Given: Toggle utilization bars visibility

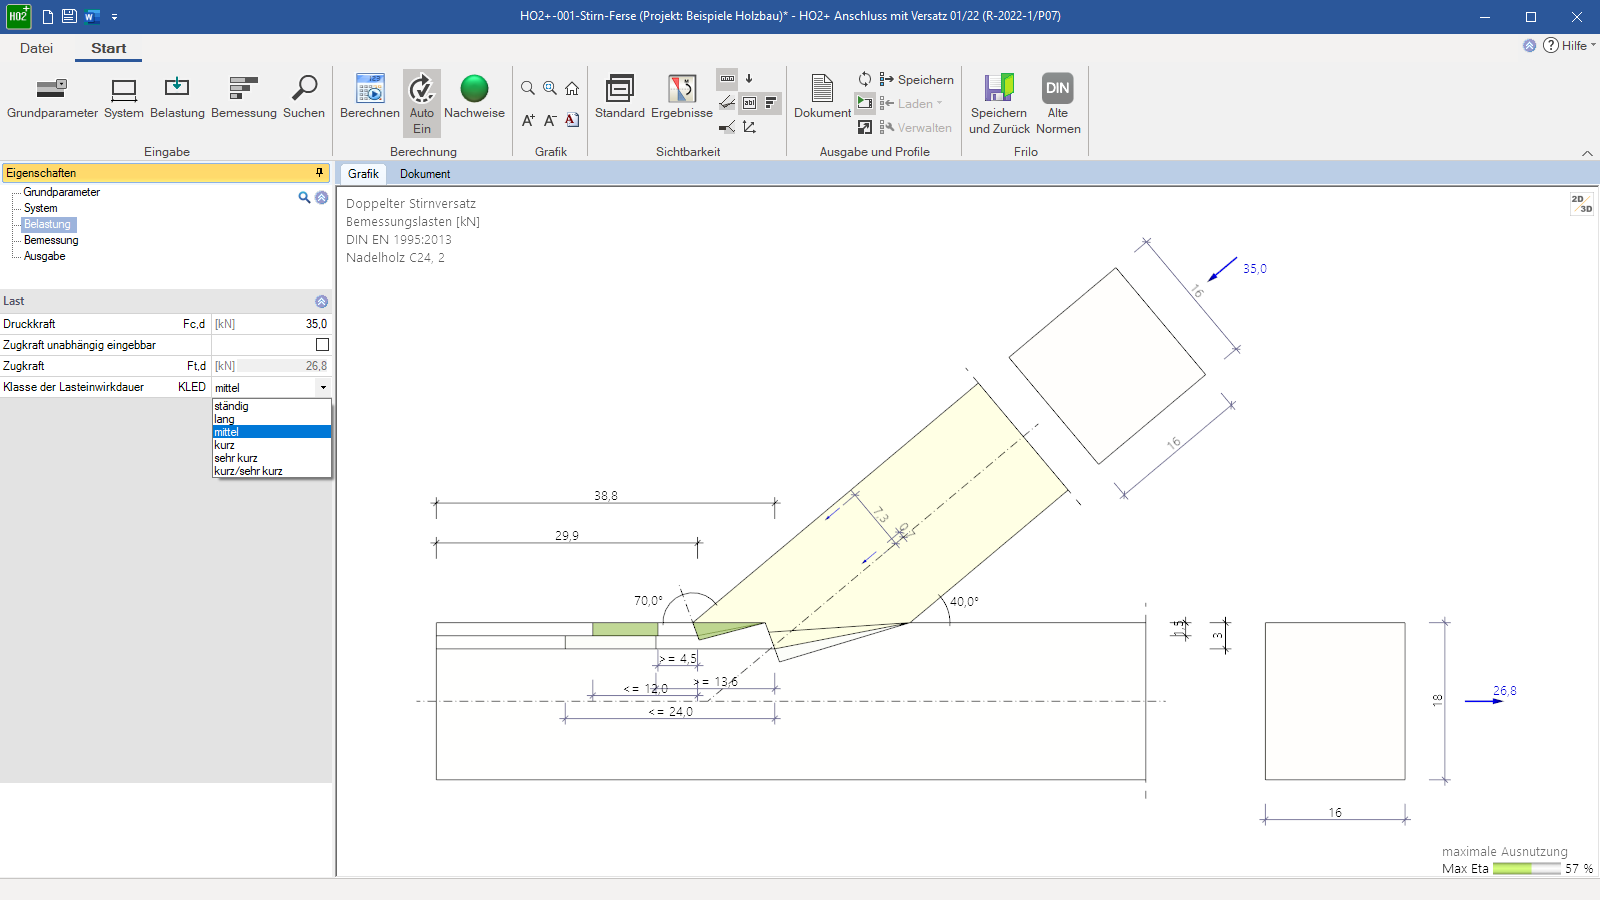Looking at the screenshot, I should pos(771,102).
